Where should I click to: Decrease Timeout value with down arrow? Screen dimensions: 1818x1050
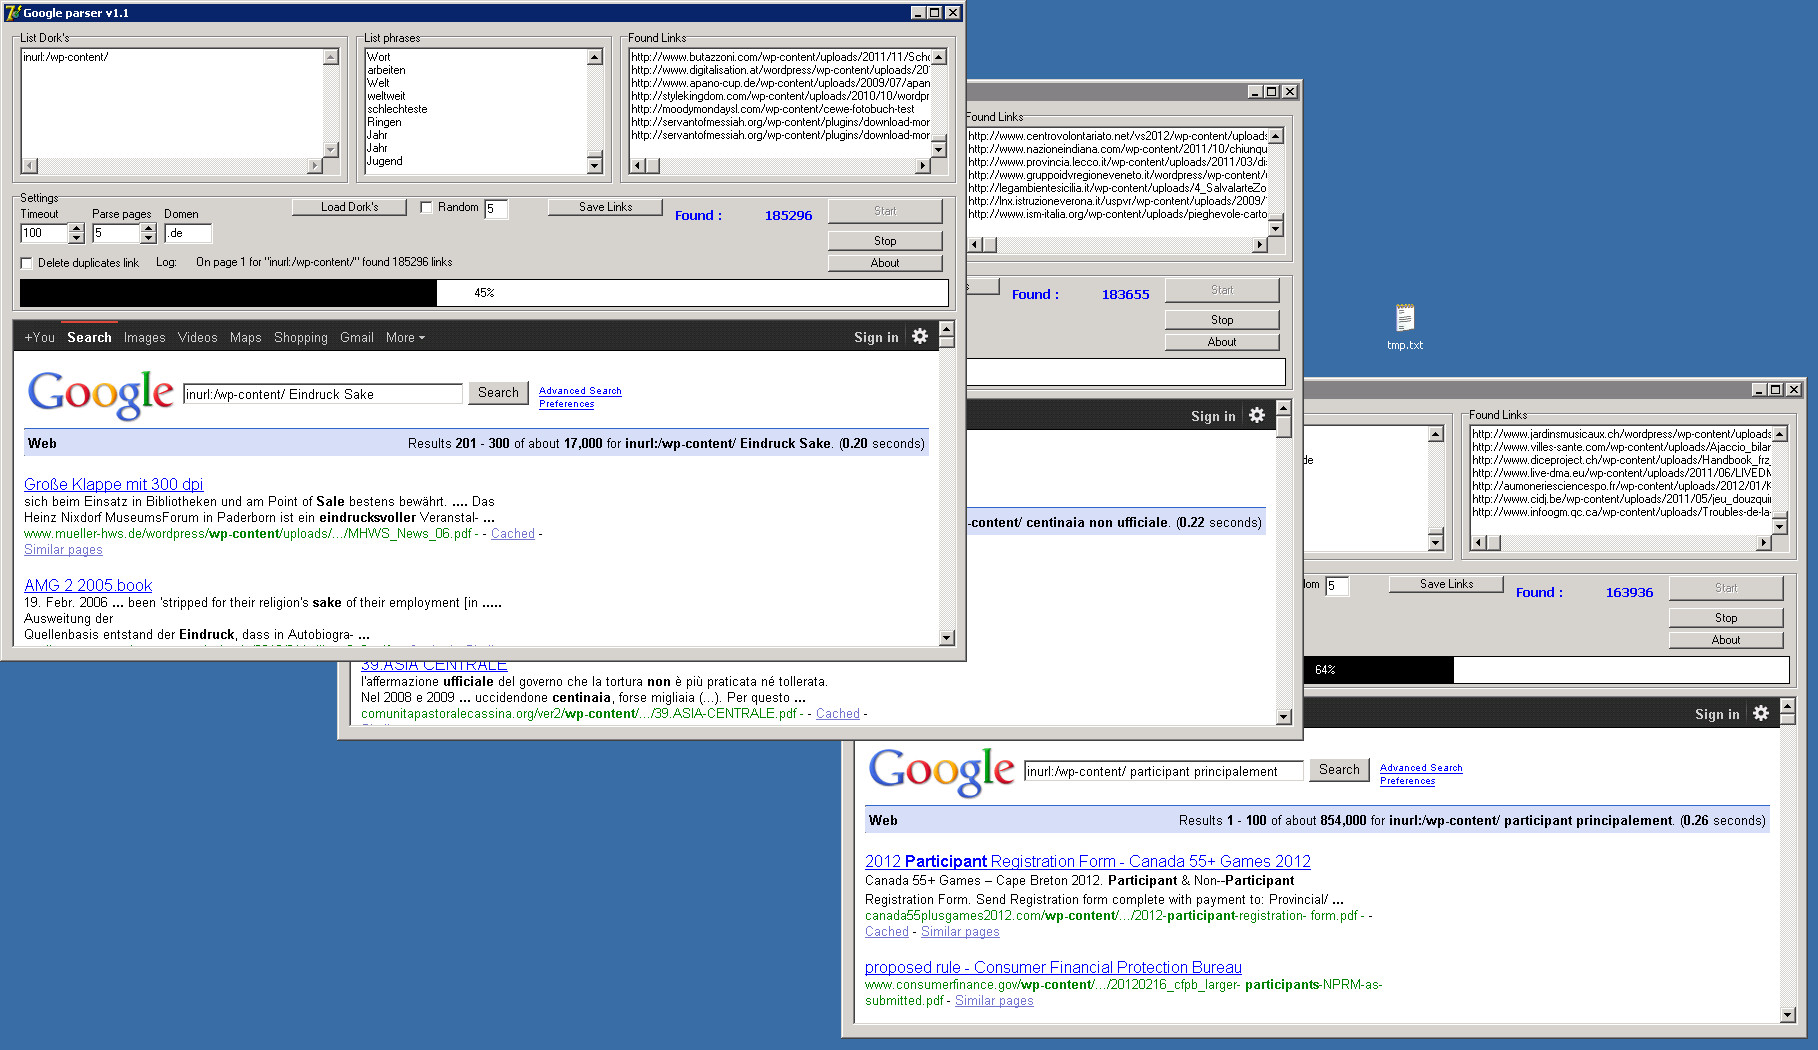pyautogui.click(x=76, y=238)
